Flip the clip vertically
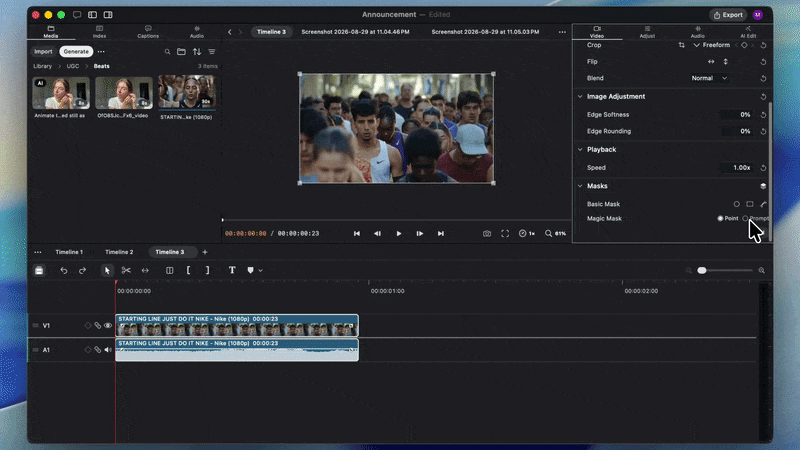Screen dimensions: 800x450 (726, 62)
